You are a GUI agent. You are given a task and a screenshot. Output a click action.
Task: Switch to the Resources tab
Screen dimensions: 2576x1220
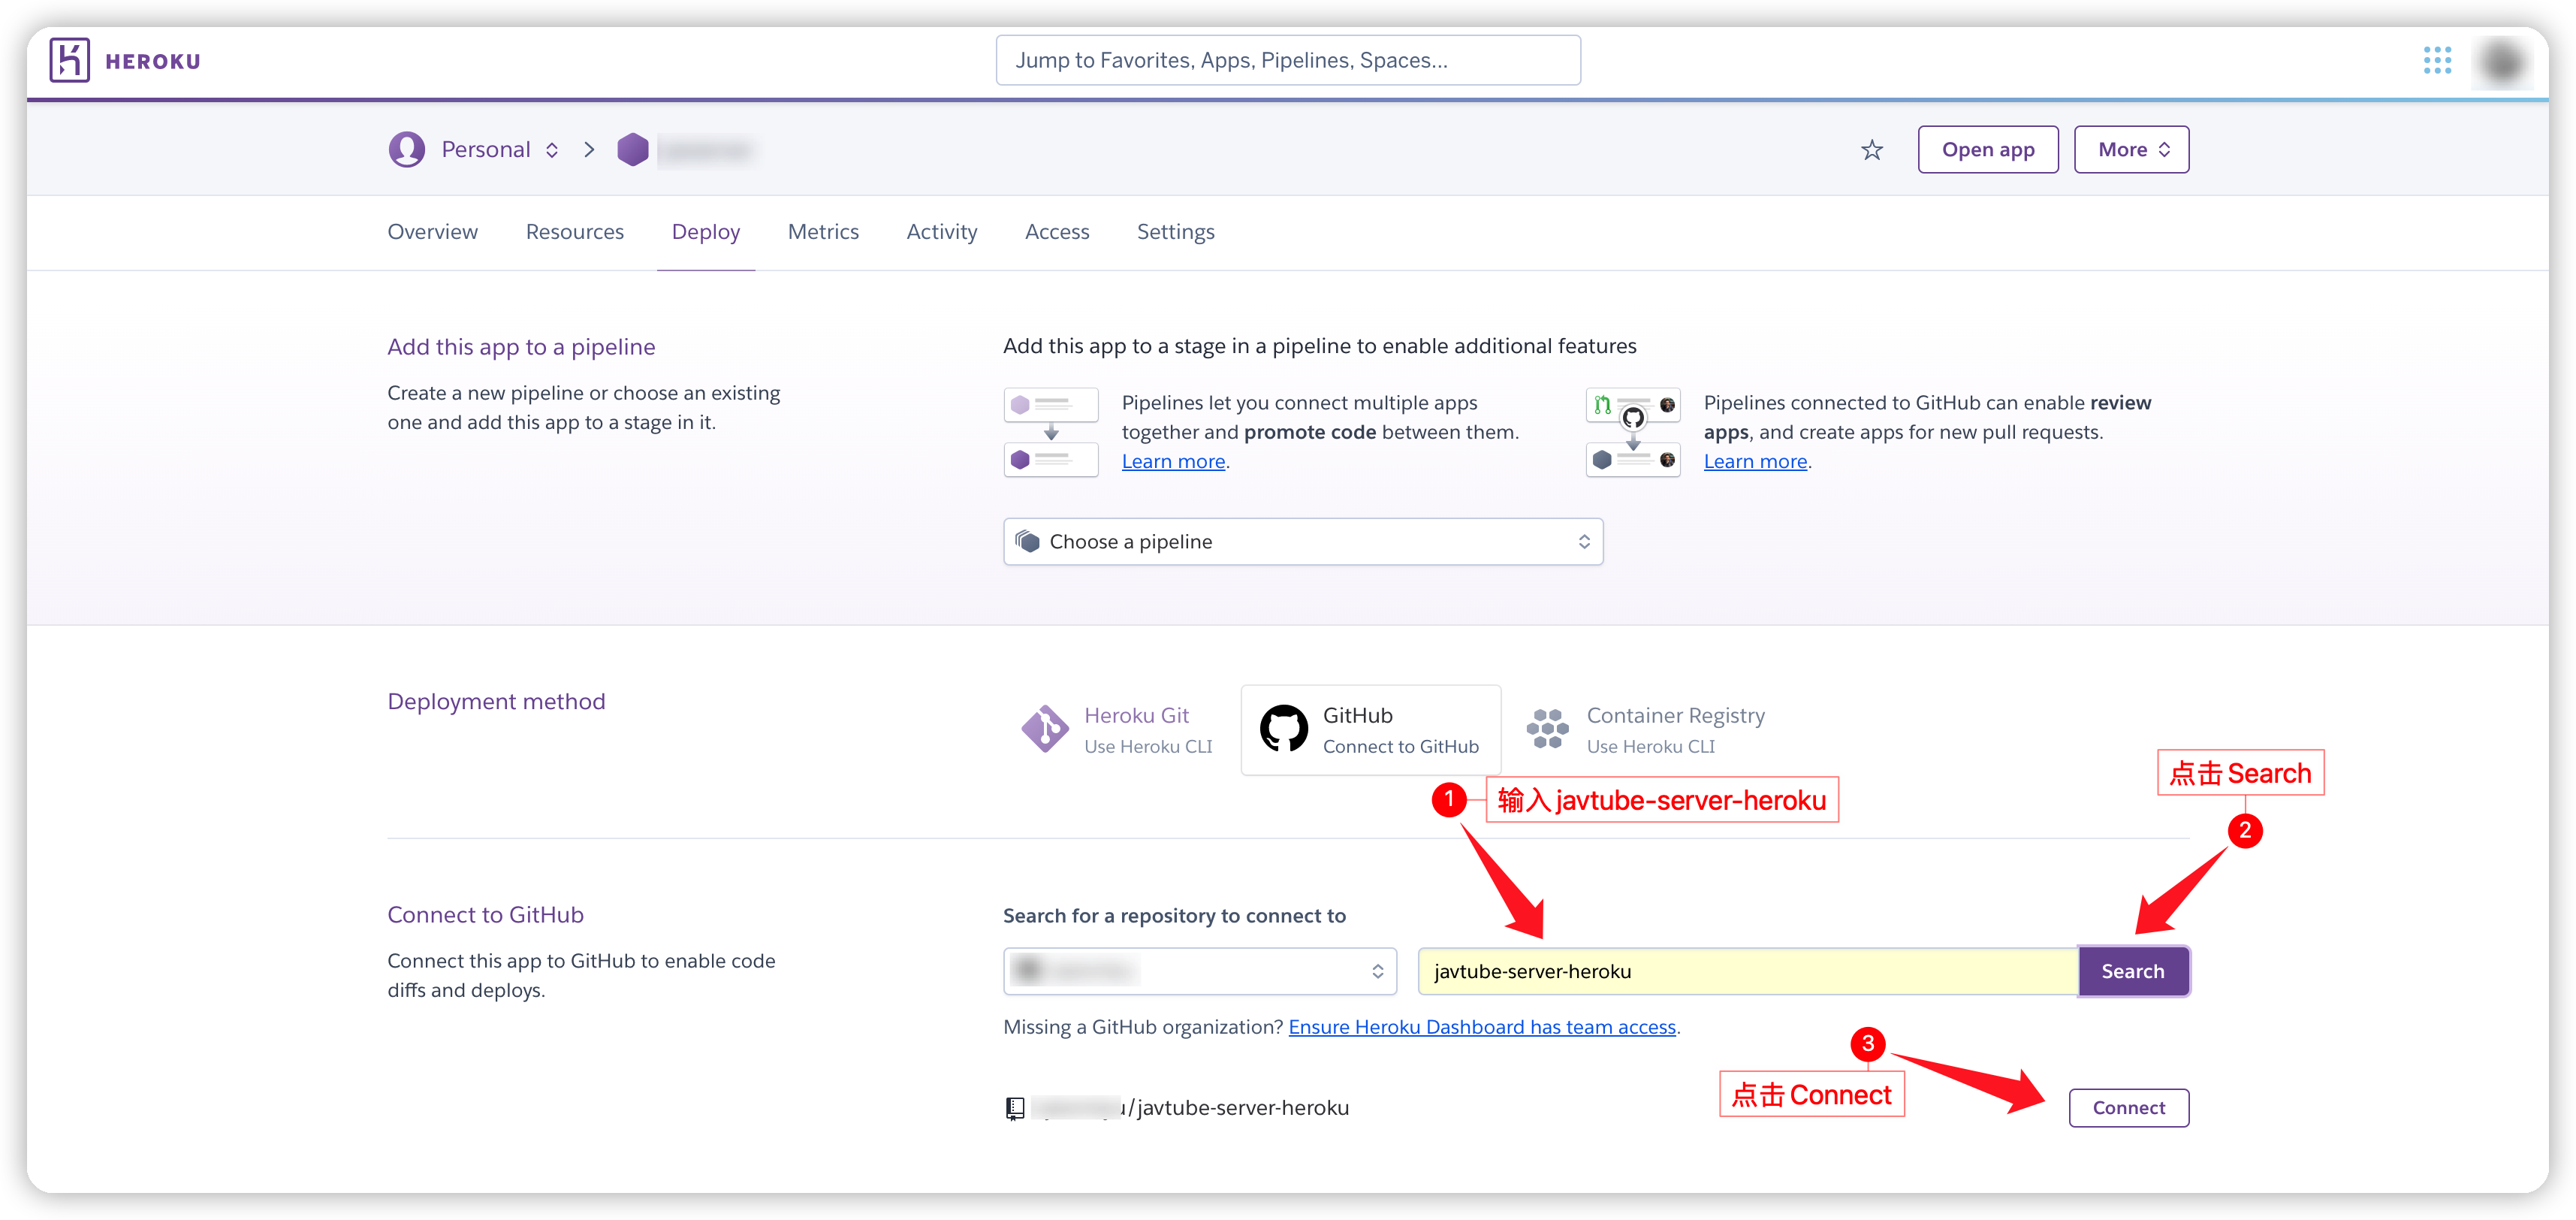[574, 232]
